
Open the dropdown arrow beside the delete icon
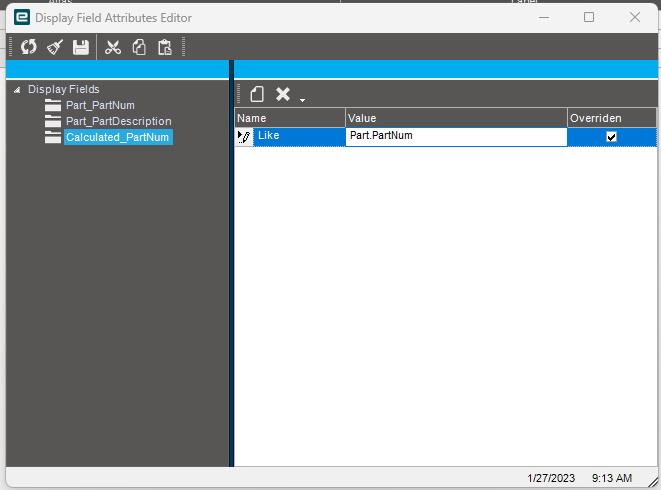click(x=302, y=100)
